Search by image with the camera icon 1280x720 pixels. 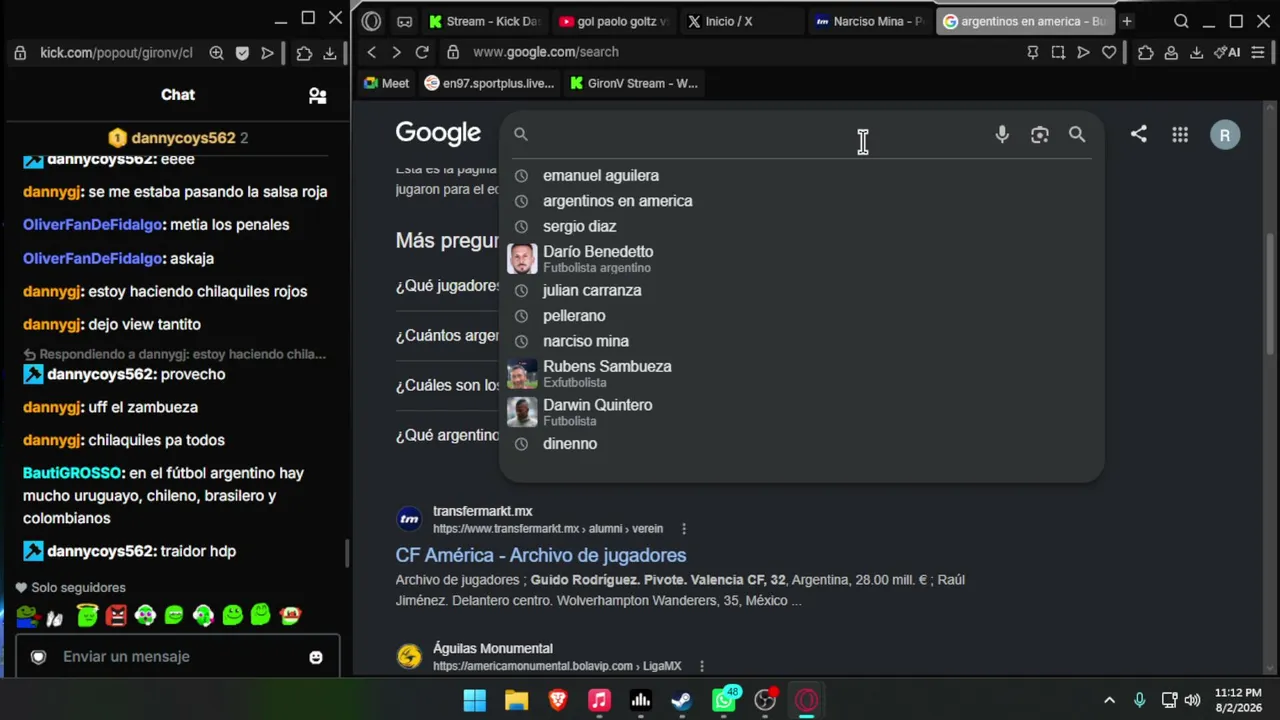[1040, 134]
